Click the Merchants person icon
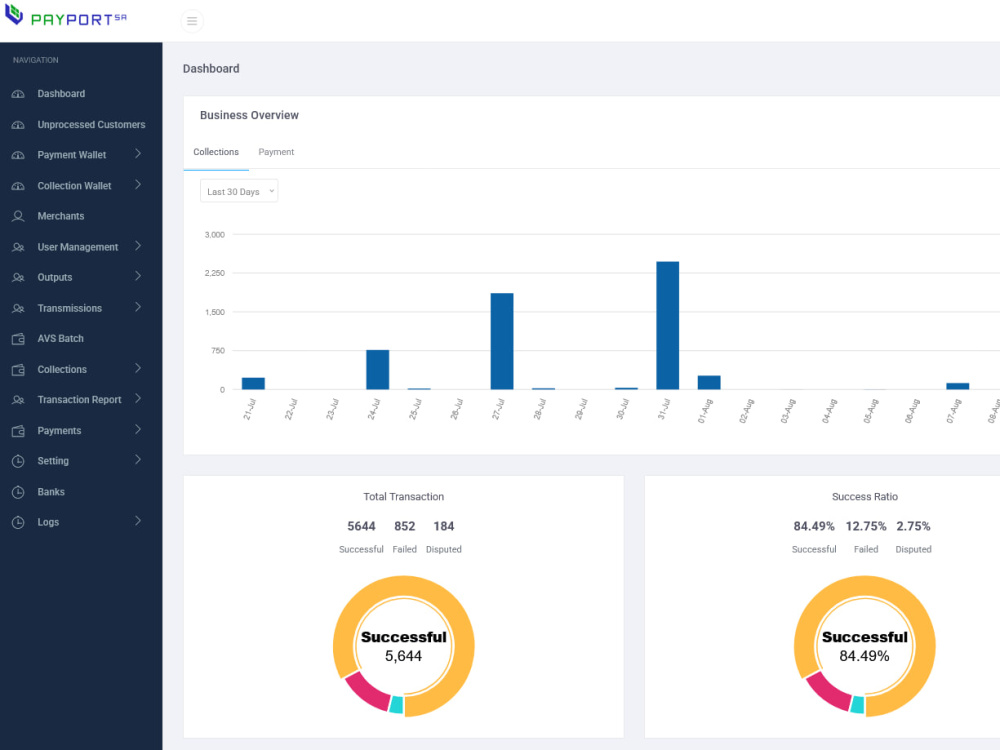1000x750 pixels. pyautogui.click(x=18, y=216)
